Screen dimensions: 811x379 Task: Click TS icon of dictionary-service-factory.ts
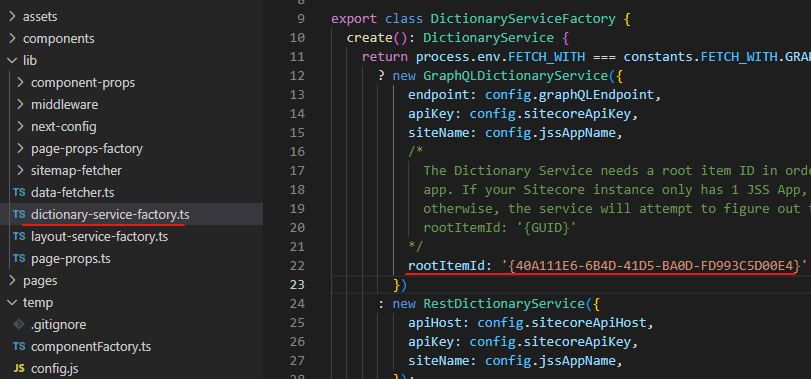coord(19,215)
